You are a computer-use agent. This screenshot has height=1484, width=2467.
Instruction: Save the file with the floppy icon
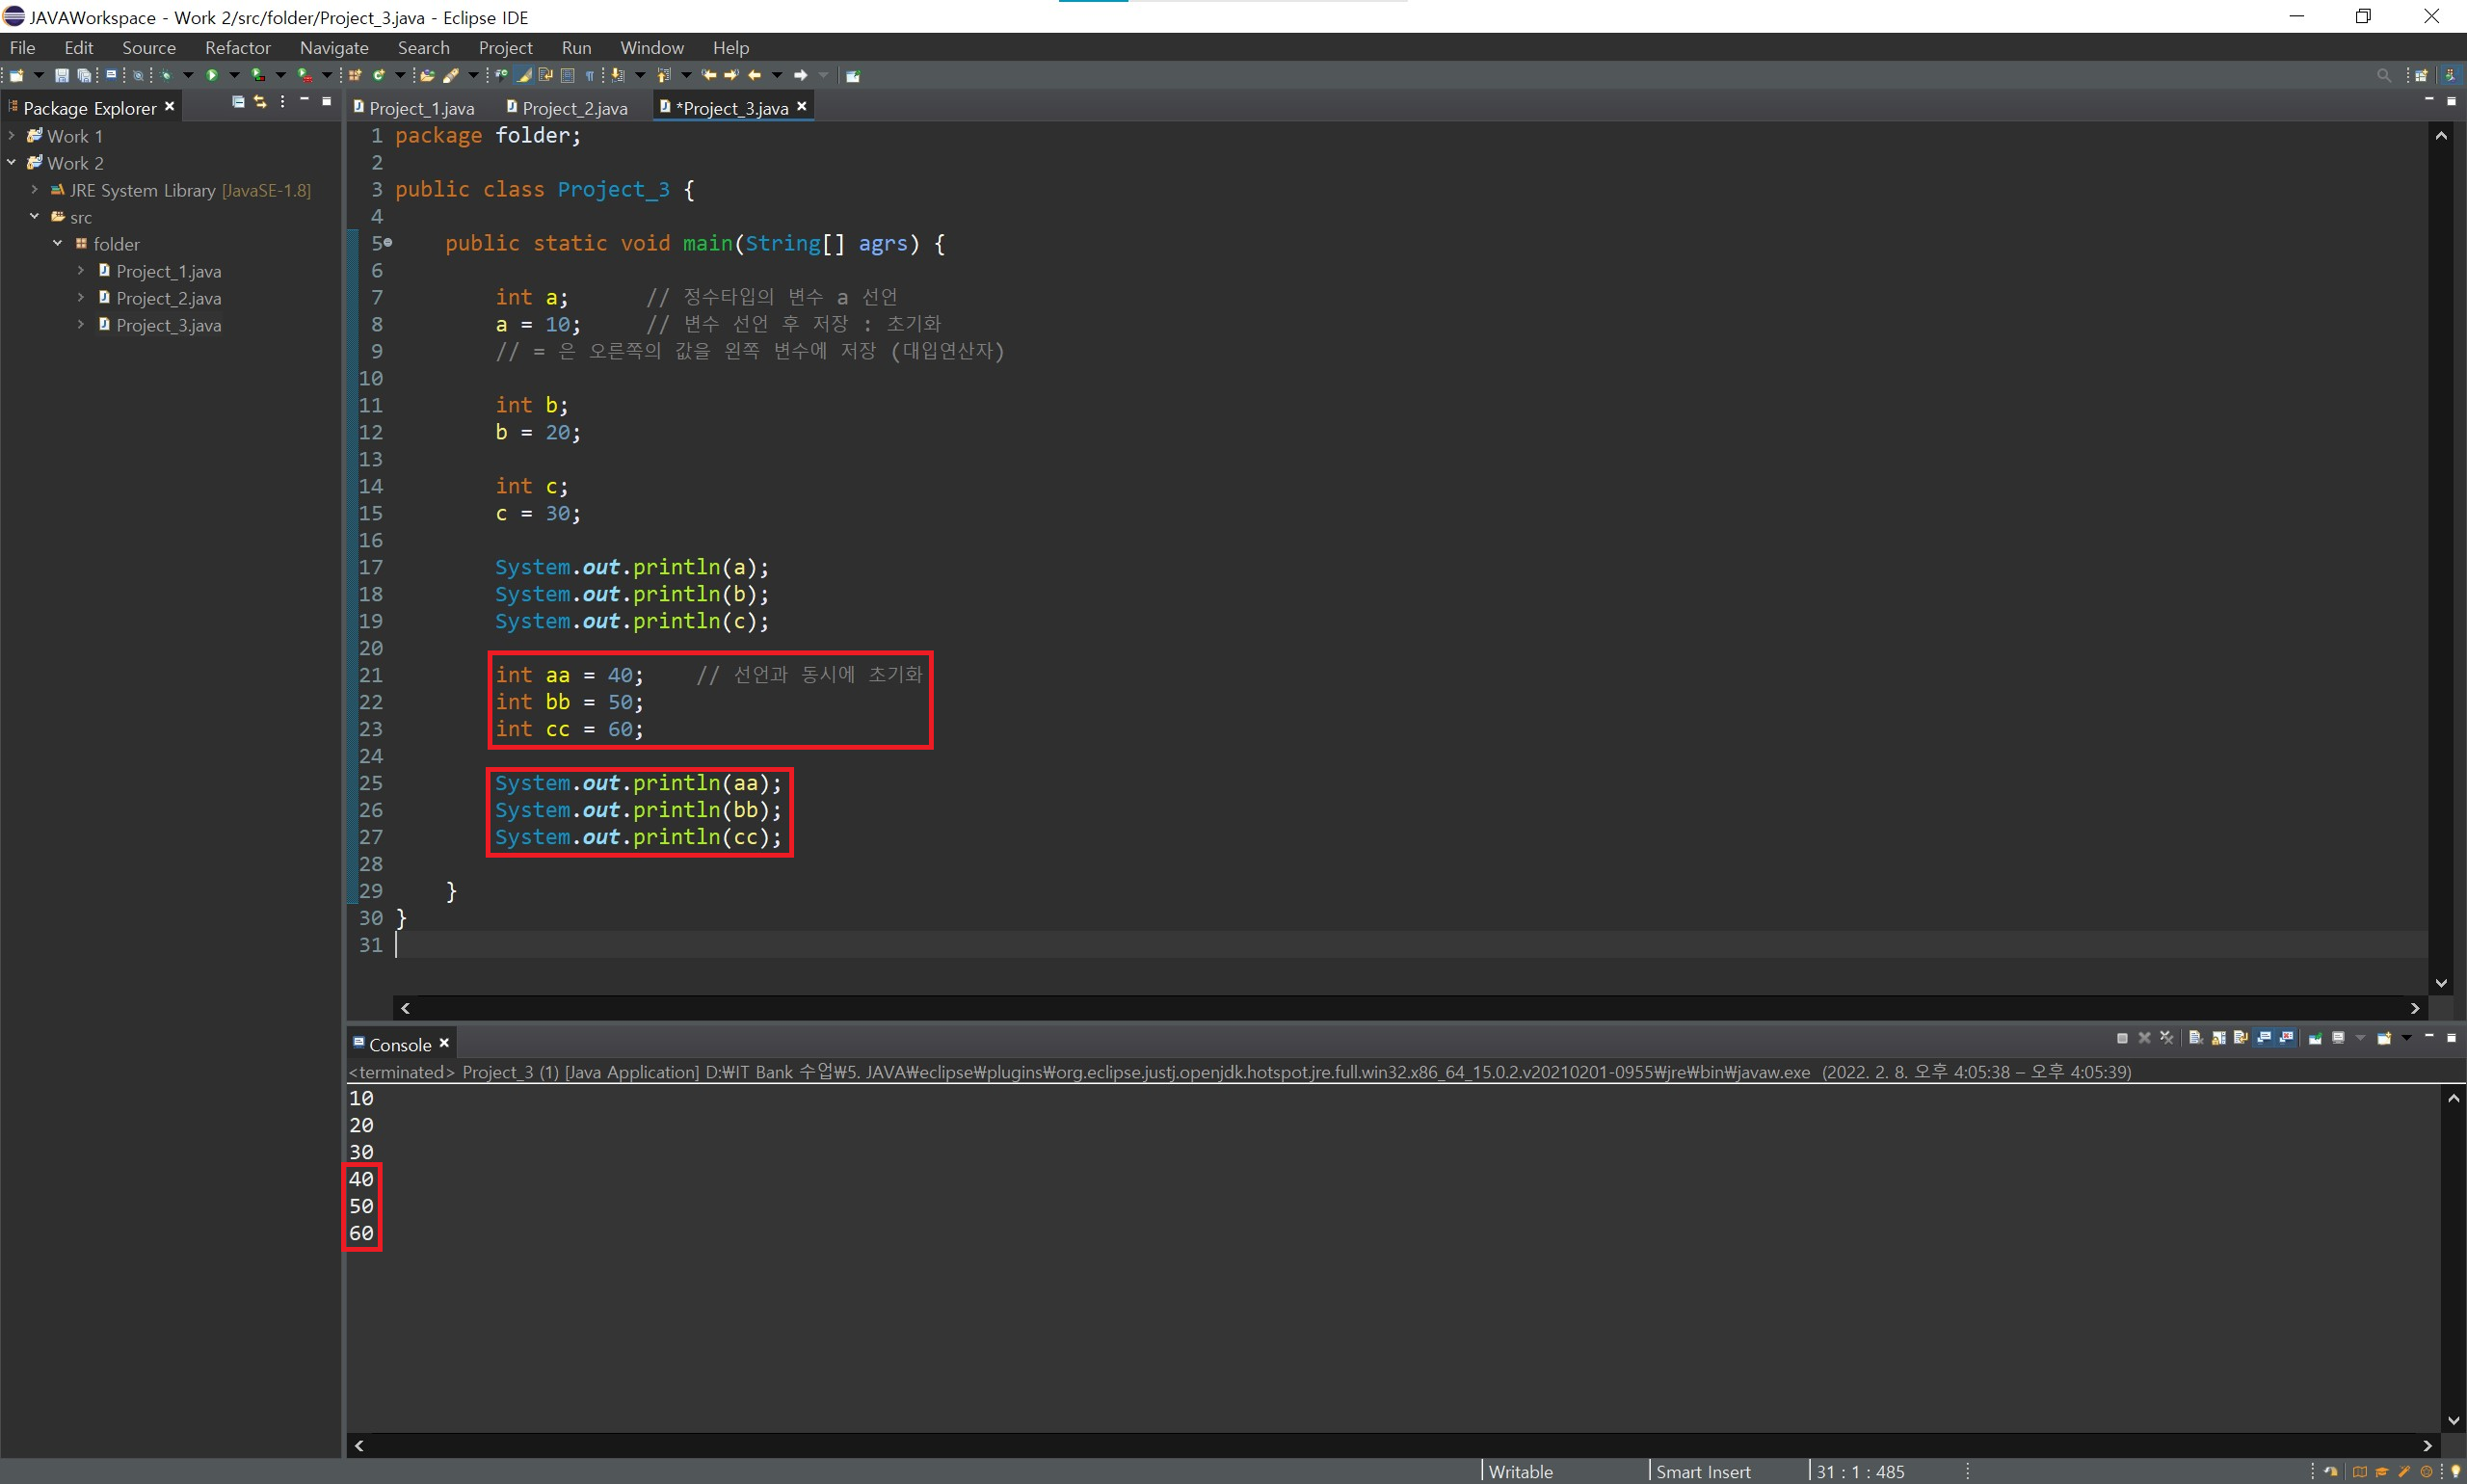tap(62, 75)
